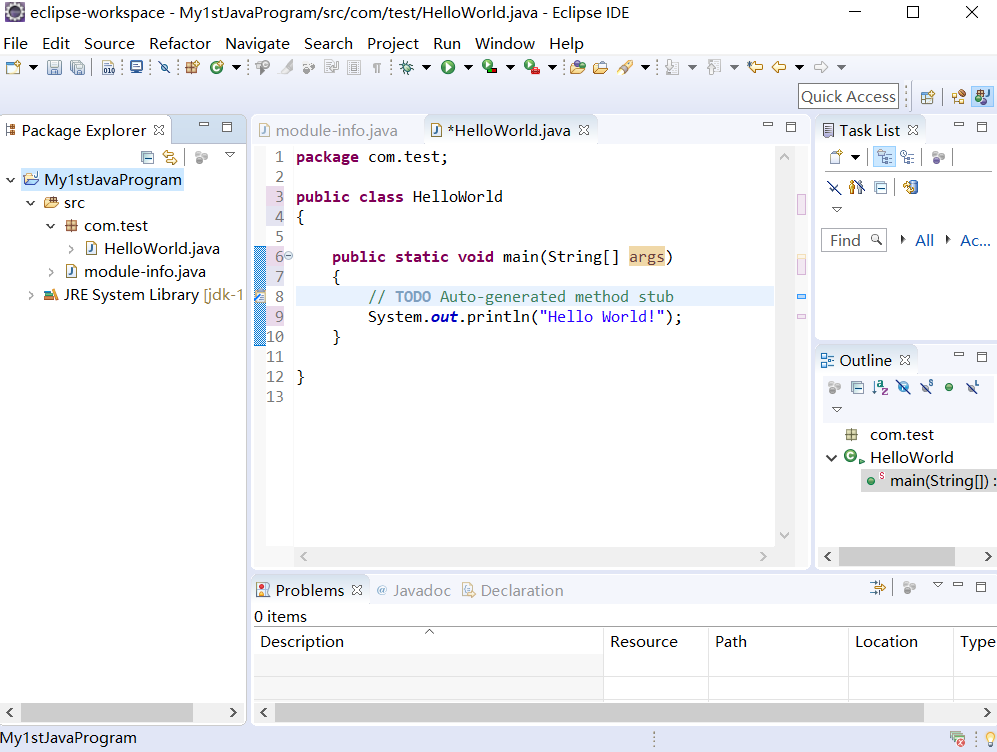This screenshot has height=752, width=997.
Task: Navigate Back with yellow left arrow
Action: [x=779, y=67]
